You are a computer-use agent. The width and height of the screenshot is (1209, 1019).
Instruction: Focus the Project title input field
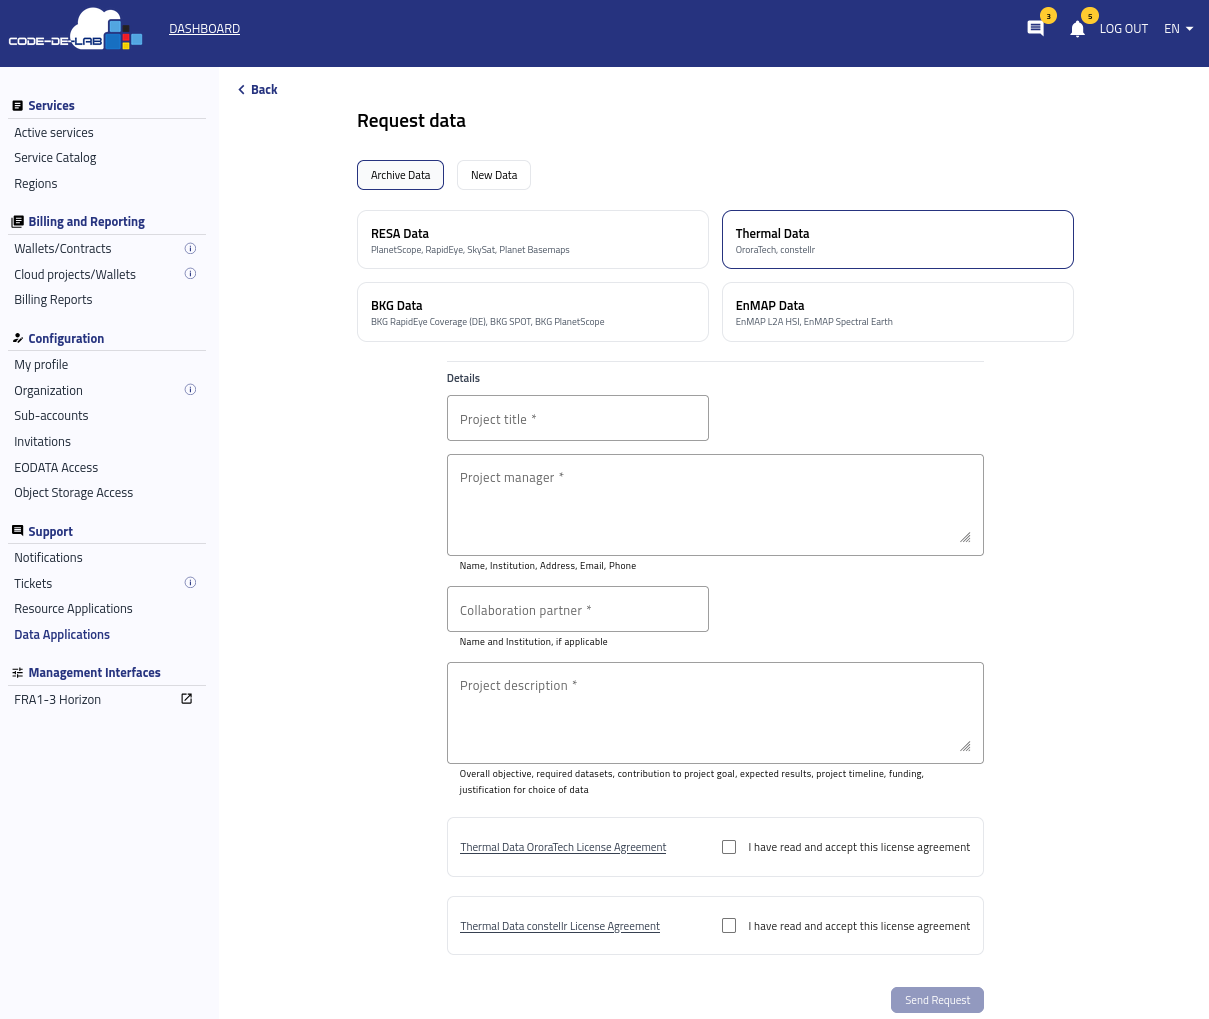[578, 418]
